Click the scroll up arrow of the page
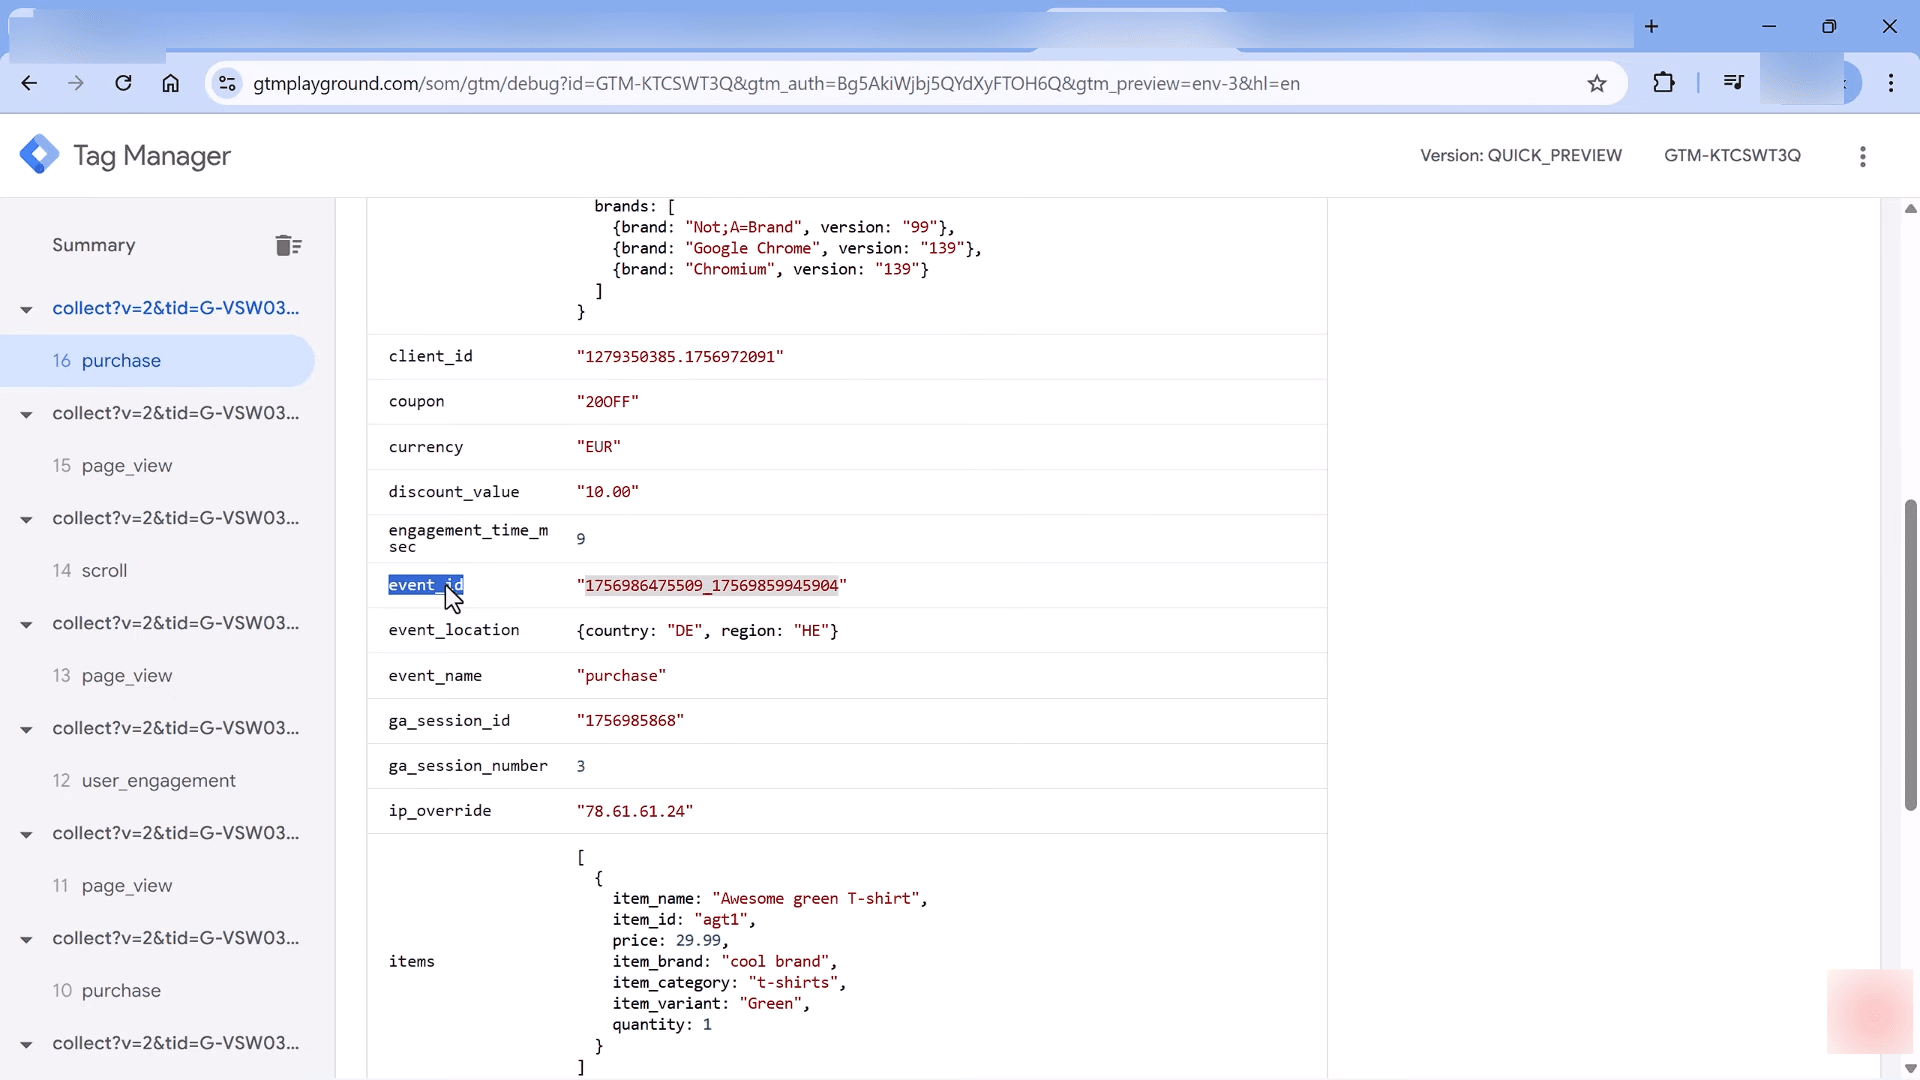This screenshot has height=1080, width=1920. point(1910,208)
